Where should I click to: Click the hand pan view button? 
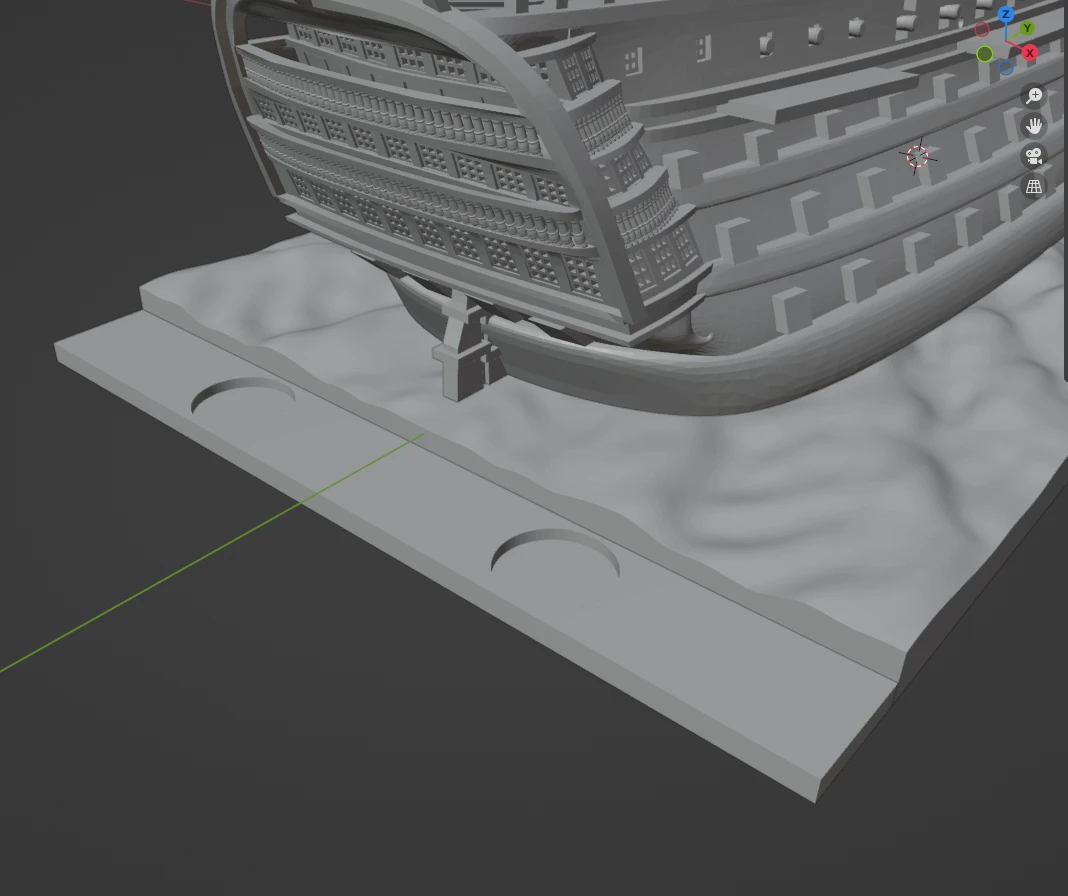tap(1034, 126)
